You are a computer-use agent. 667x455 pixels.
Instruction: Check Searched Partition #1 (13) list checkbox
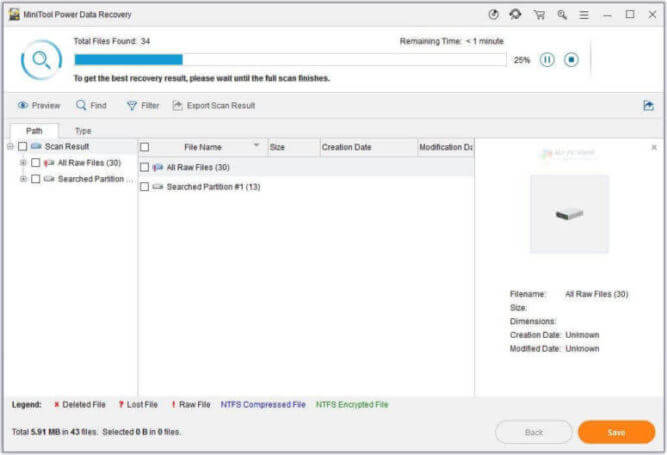pyautogui.click(x=145, y=187)
